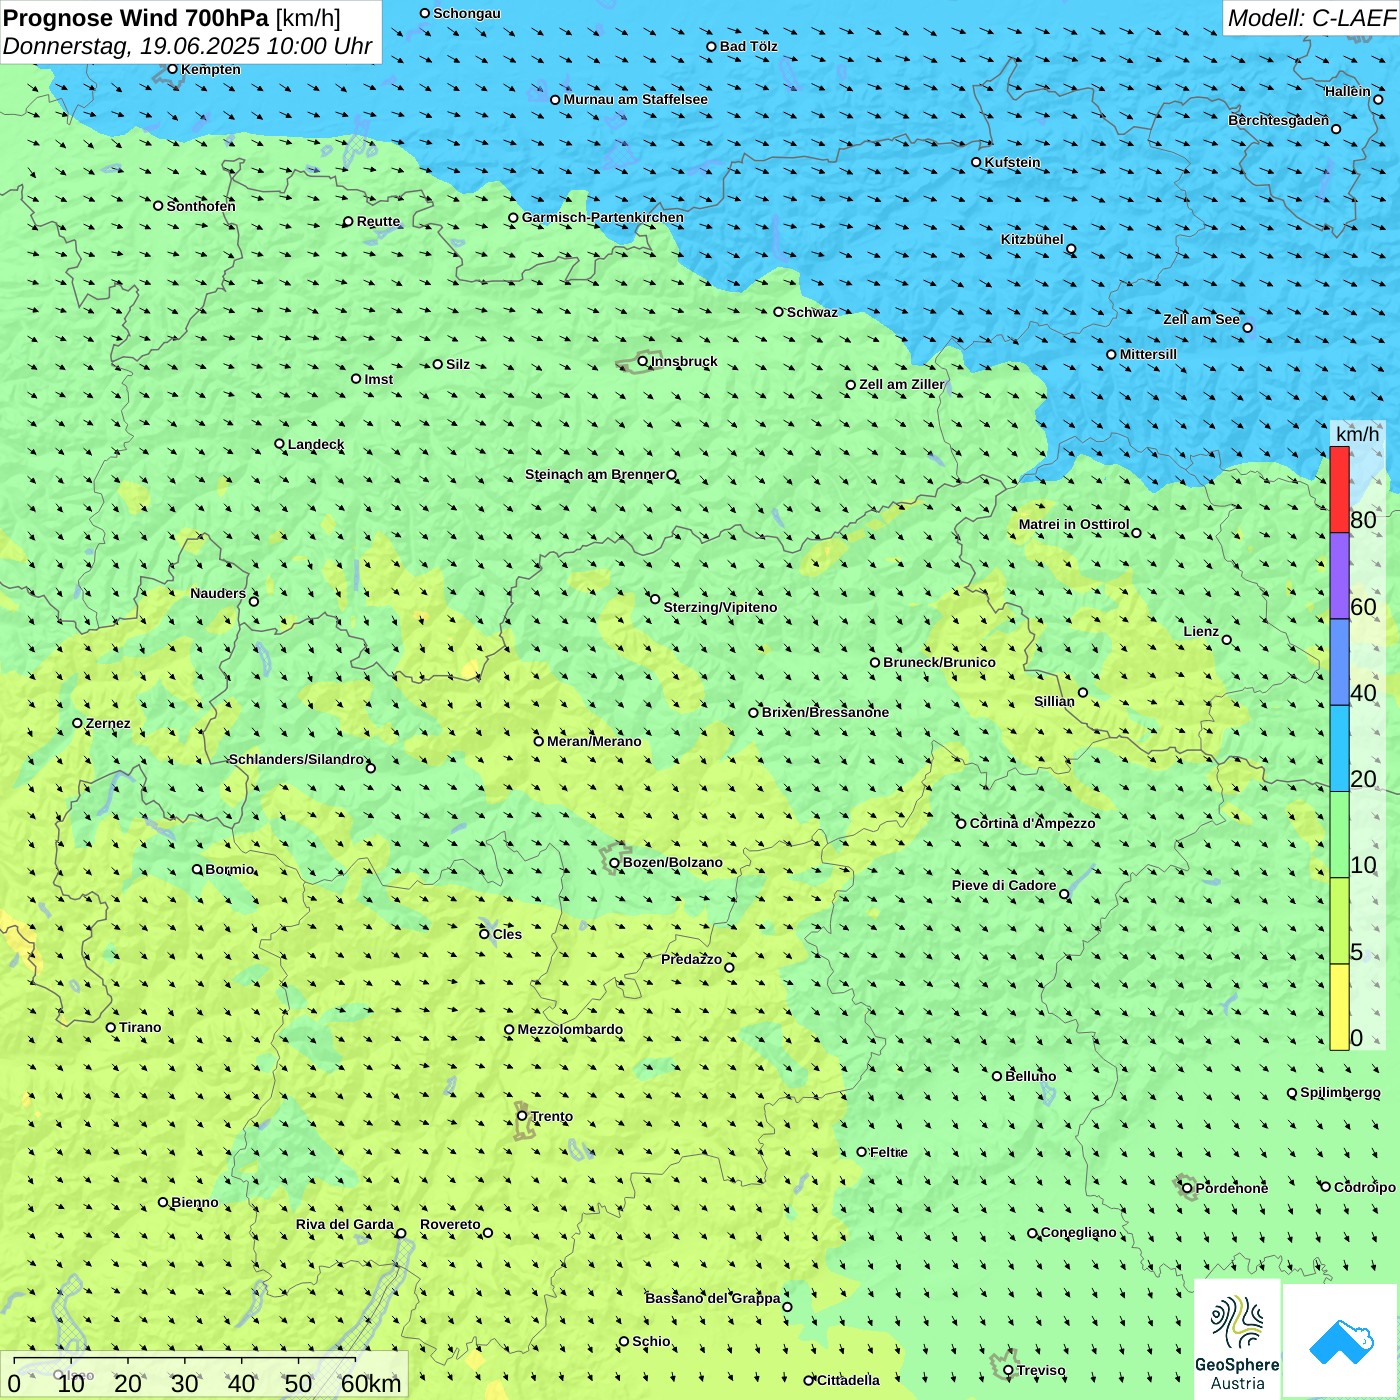This screenshot has height=1400, width=1400.
Task: Click the 'Predazzo' label
Action: [691, 959]
